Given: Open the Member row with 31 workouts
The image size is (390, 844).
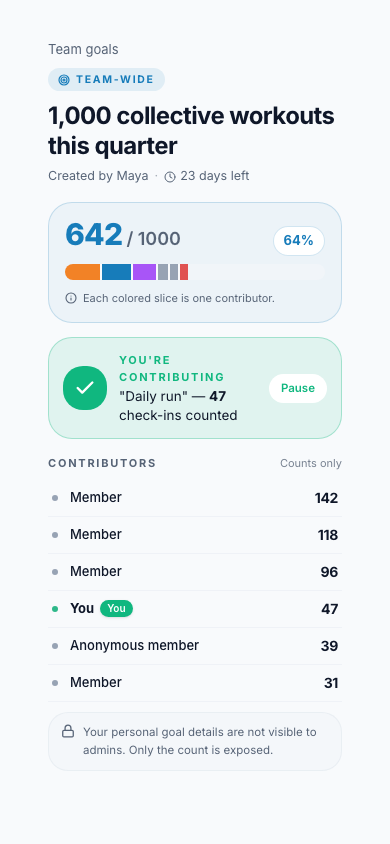Looking at the screenshot, I should [x=195, y=683].
